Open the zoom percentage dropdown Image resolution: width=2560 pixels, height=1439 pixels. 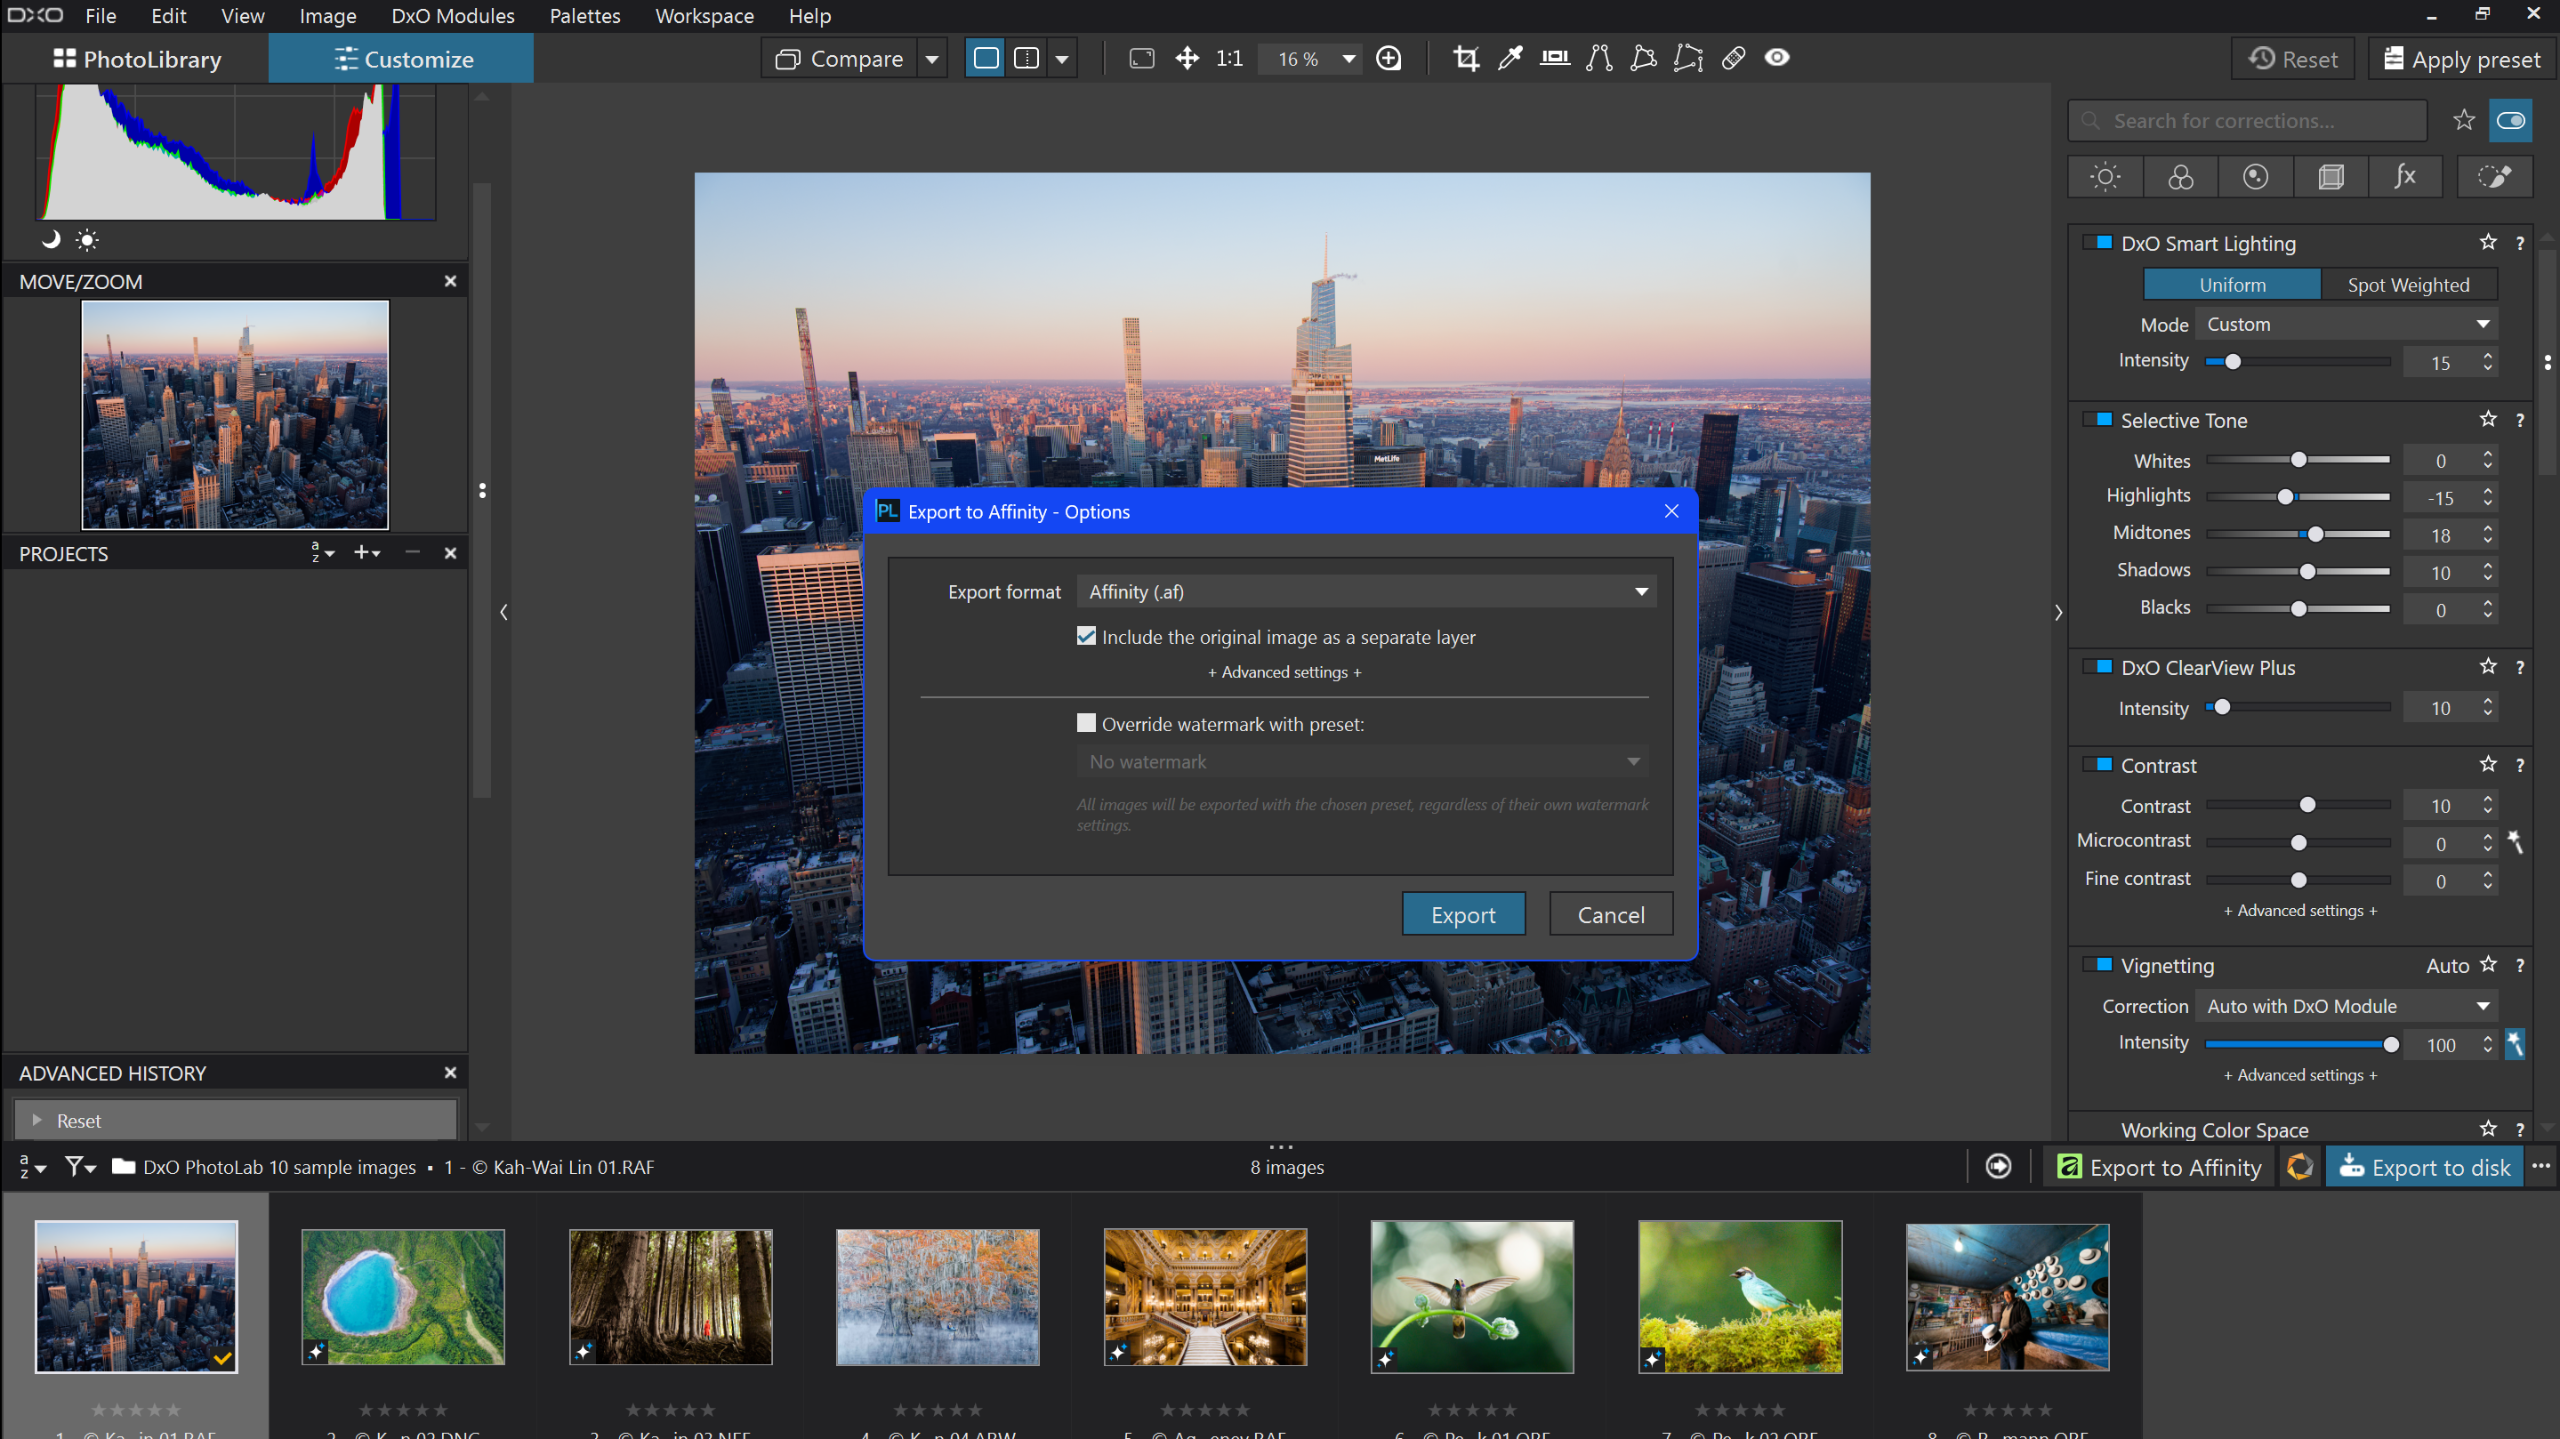tap(1349, 59)
